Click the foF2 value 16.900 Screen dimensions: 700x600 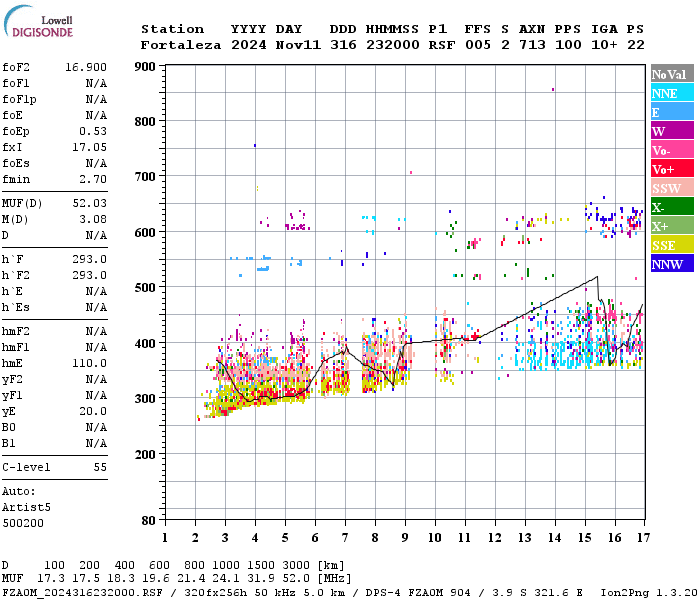coord(86,67)
